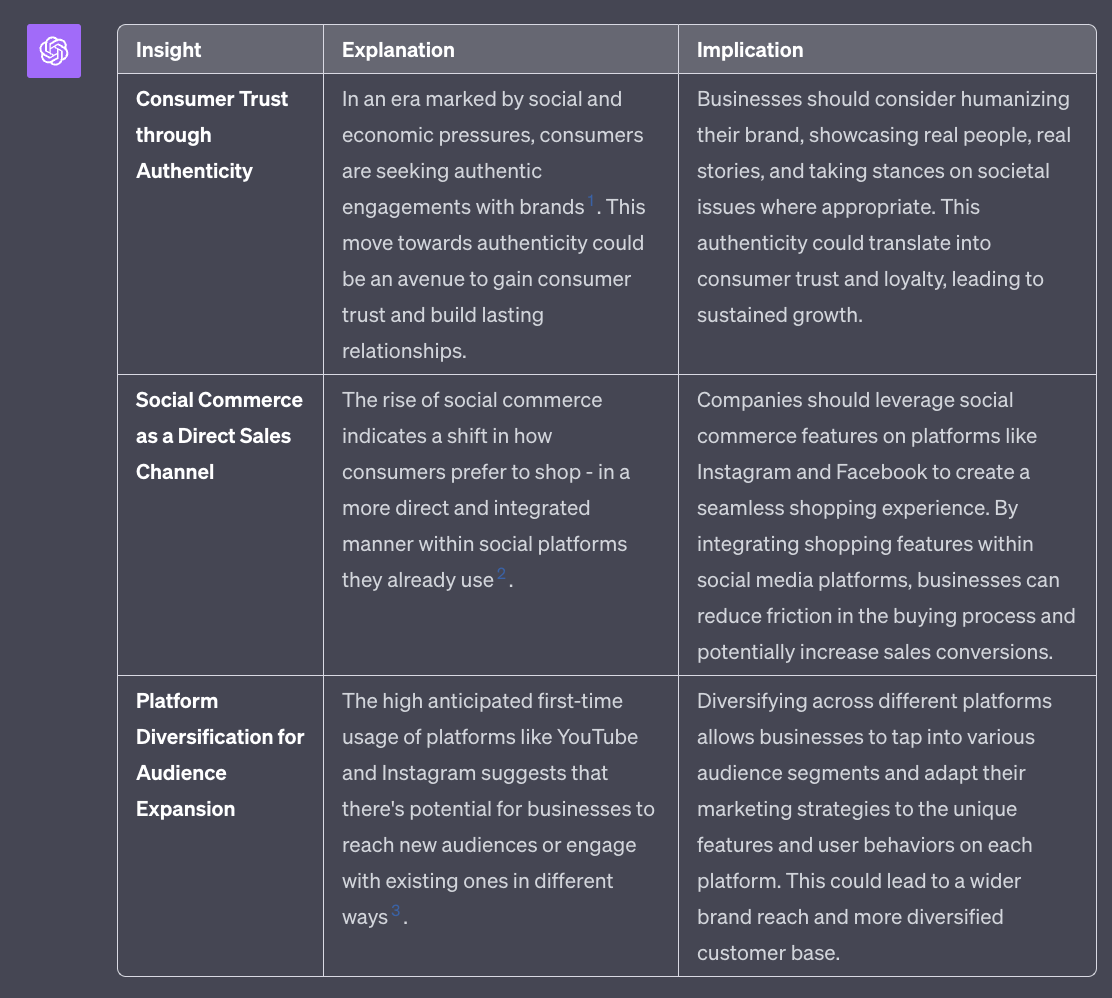This screenshot has height=998, width=1112.
Task: Click the Insight column header
Action: tap(168, 50)
